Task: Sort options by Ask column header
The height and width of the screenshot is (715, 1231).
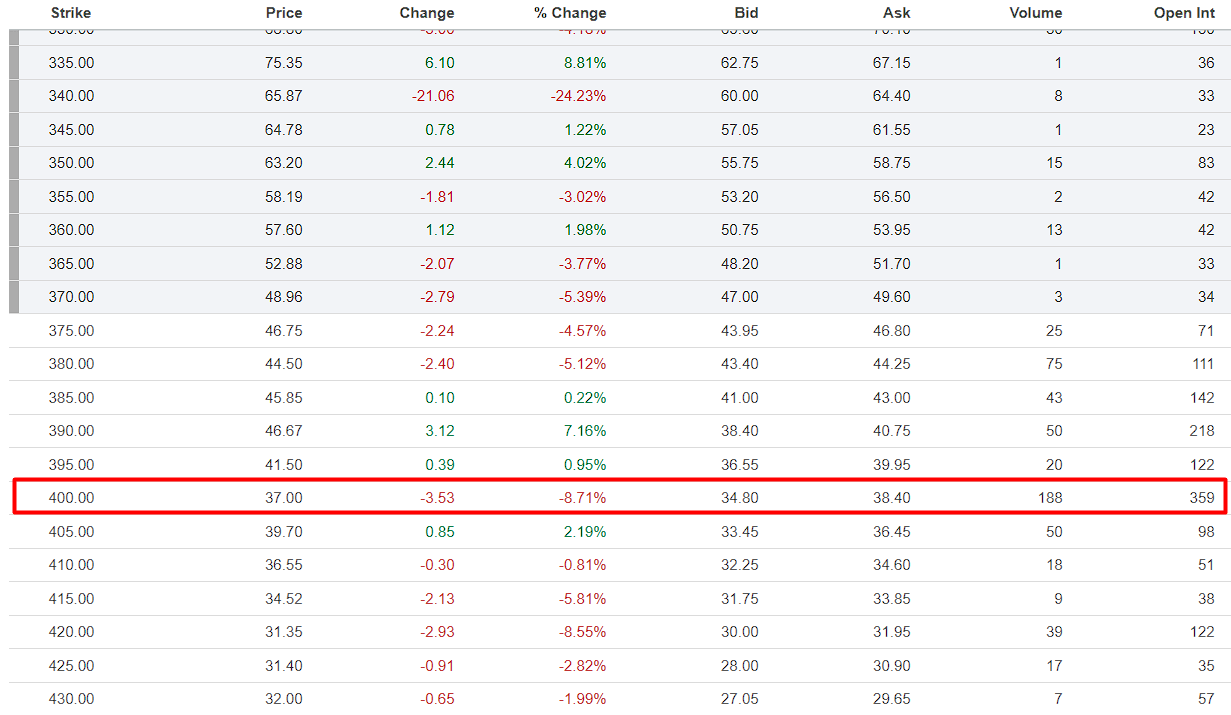Action: [x=897, y=13]
